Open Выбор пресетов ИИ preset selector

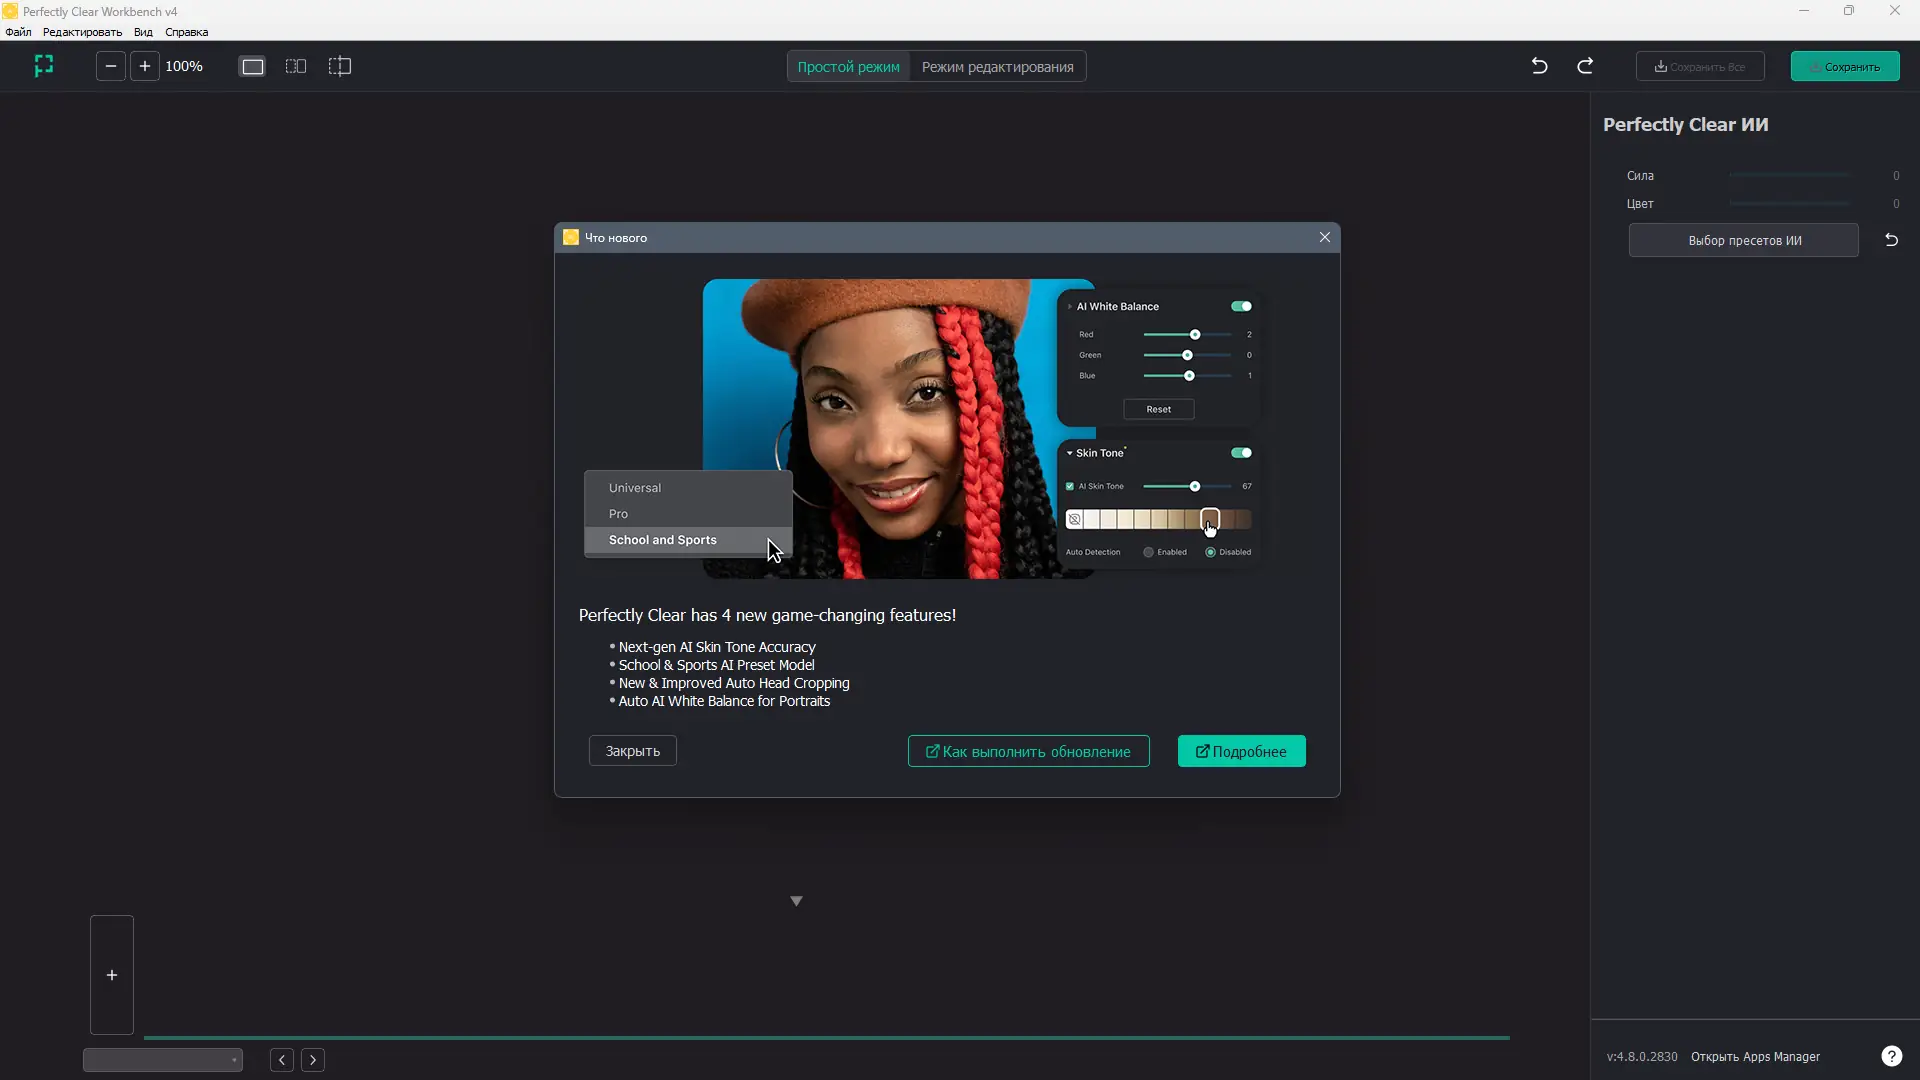pyautogui.click(x=1744, y=240)
